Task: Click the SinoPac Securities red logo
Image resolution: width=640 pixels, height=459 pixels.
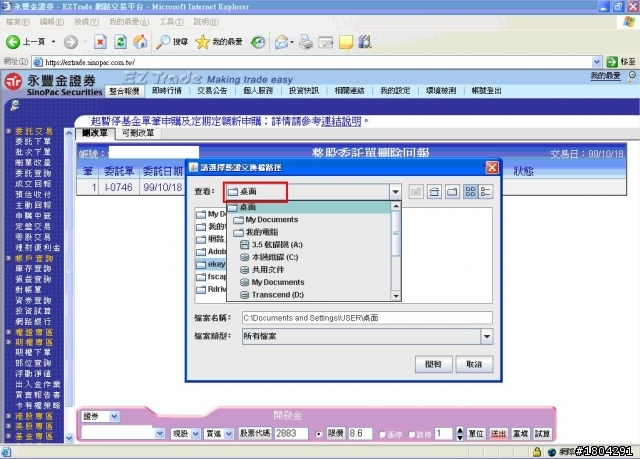Action: click(x=13, y=82)
